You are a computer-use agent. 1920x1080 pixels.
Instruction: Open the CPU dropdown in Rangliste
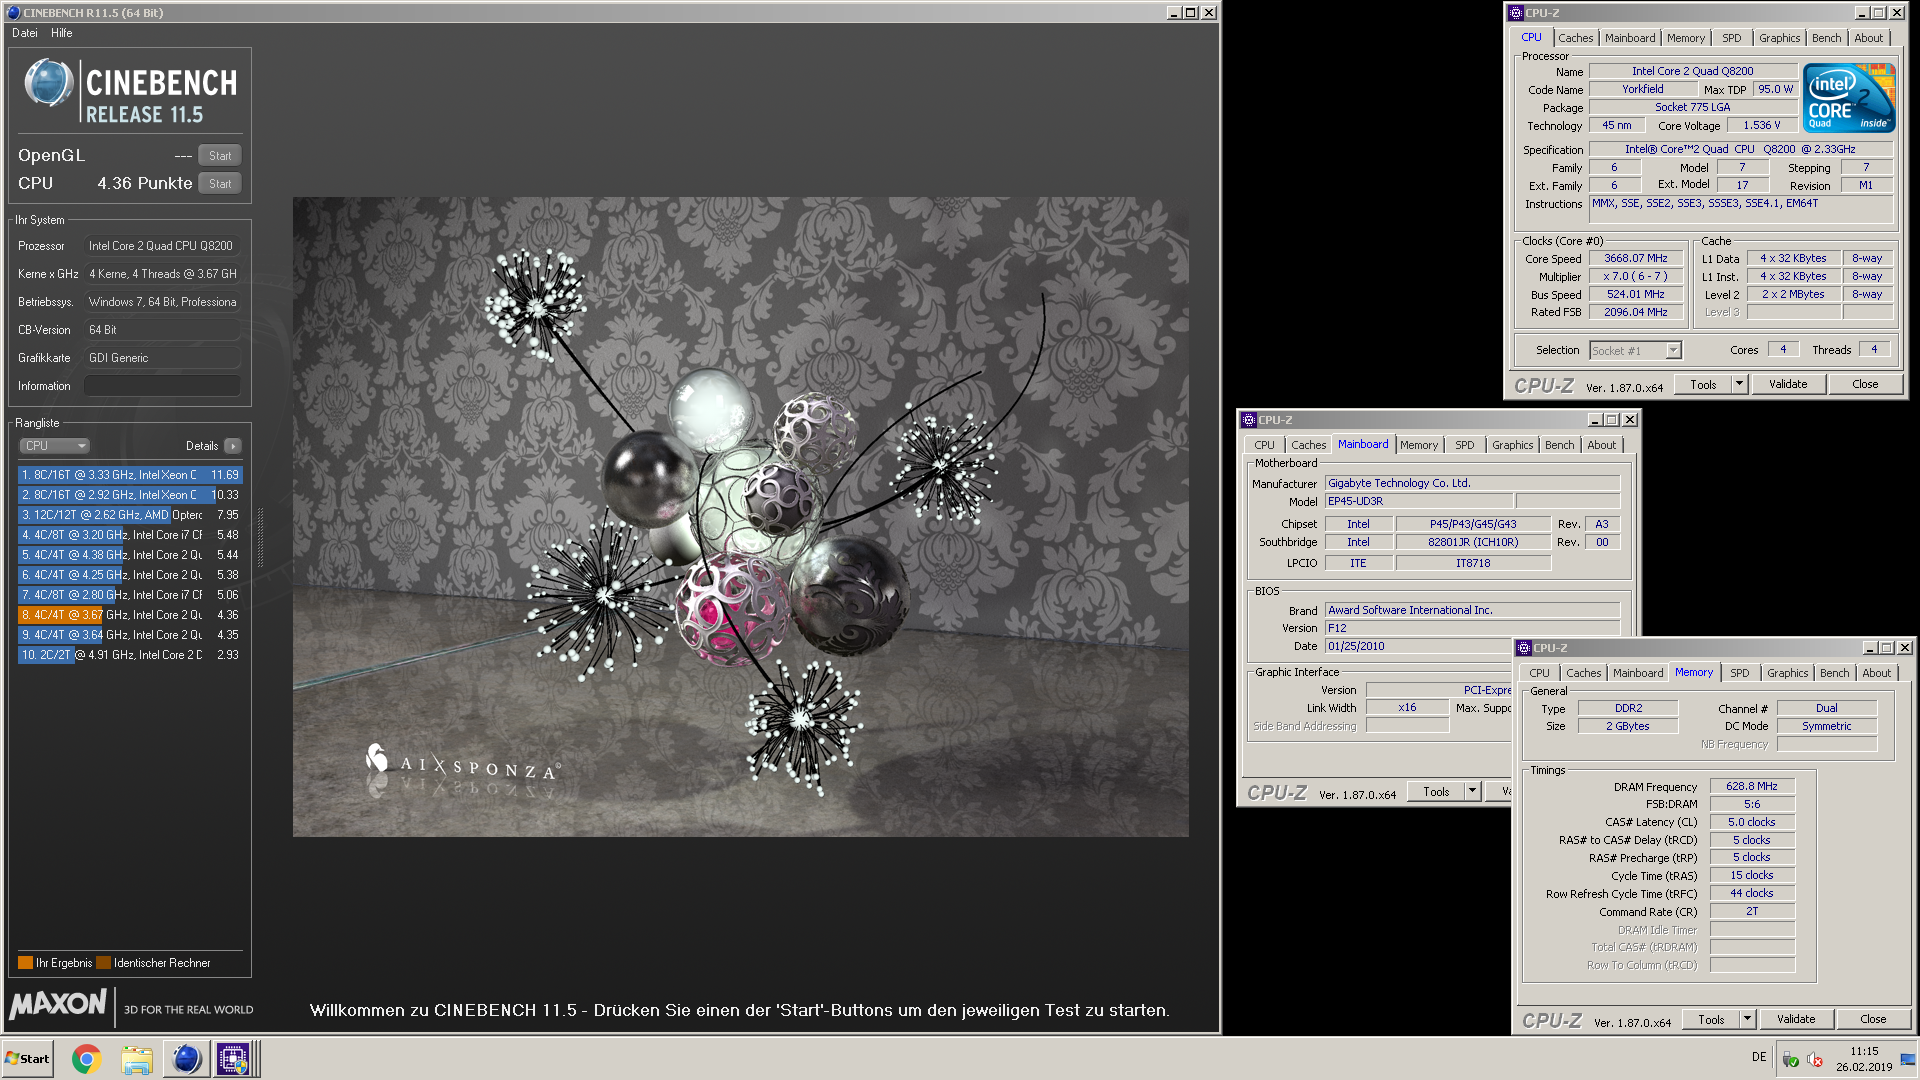[55, 446]
